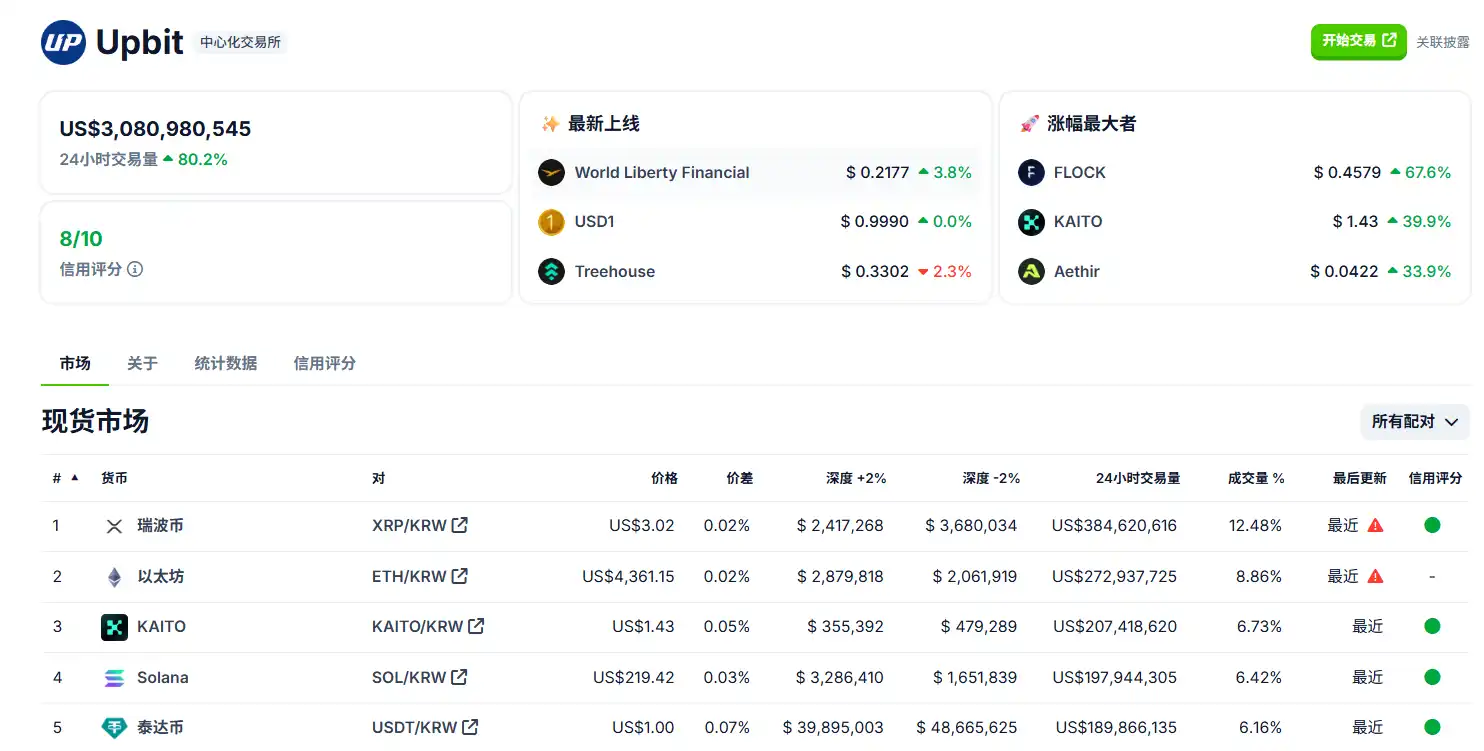Click the USD1 coin icon
This screenshot has width=1484, height=751.
tap(551, 222)
